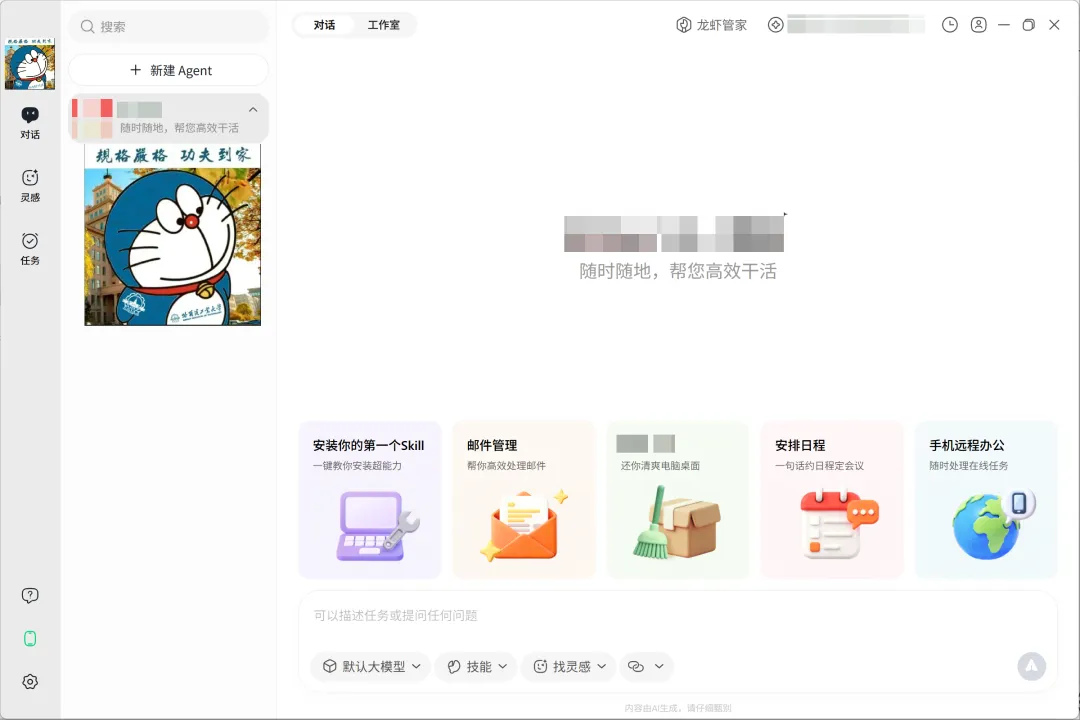Focus the 搜索 search field
The image size is (1080, 720).
point(169,27)
